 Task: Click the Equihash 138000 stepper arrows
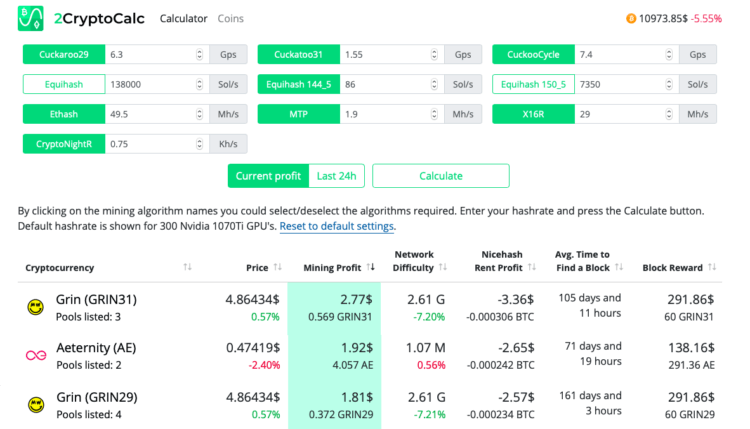click(199, 84)
